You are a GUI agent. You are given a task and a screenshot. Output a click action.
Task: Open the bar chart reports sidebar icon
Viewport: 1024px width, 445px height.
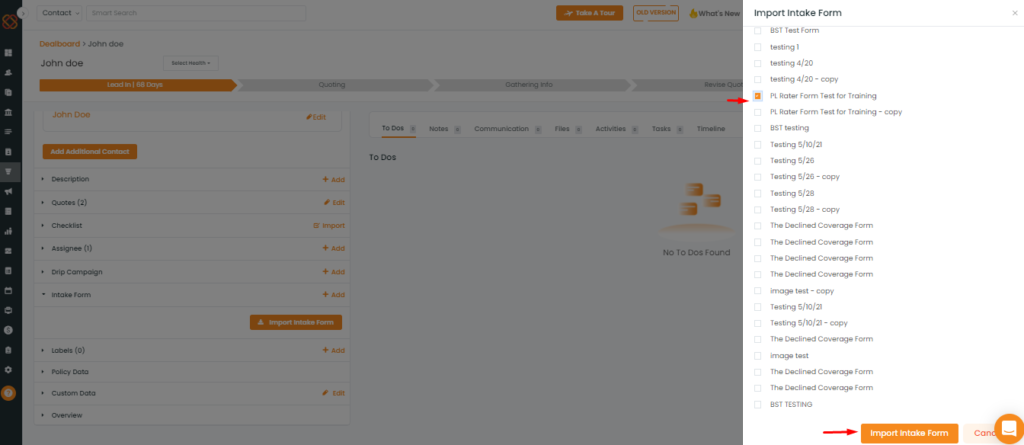(x=8, y=231)
